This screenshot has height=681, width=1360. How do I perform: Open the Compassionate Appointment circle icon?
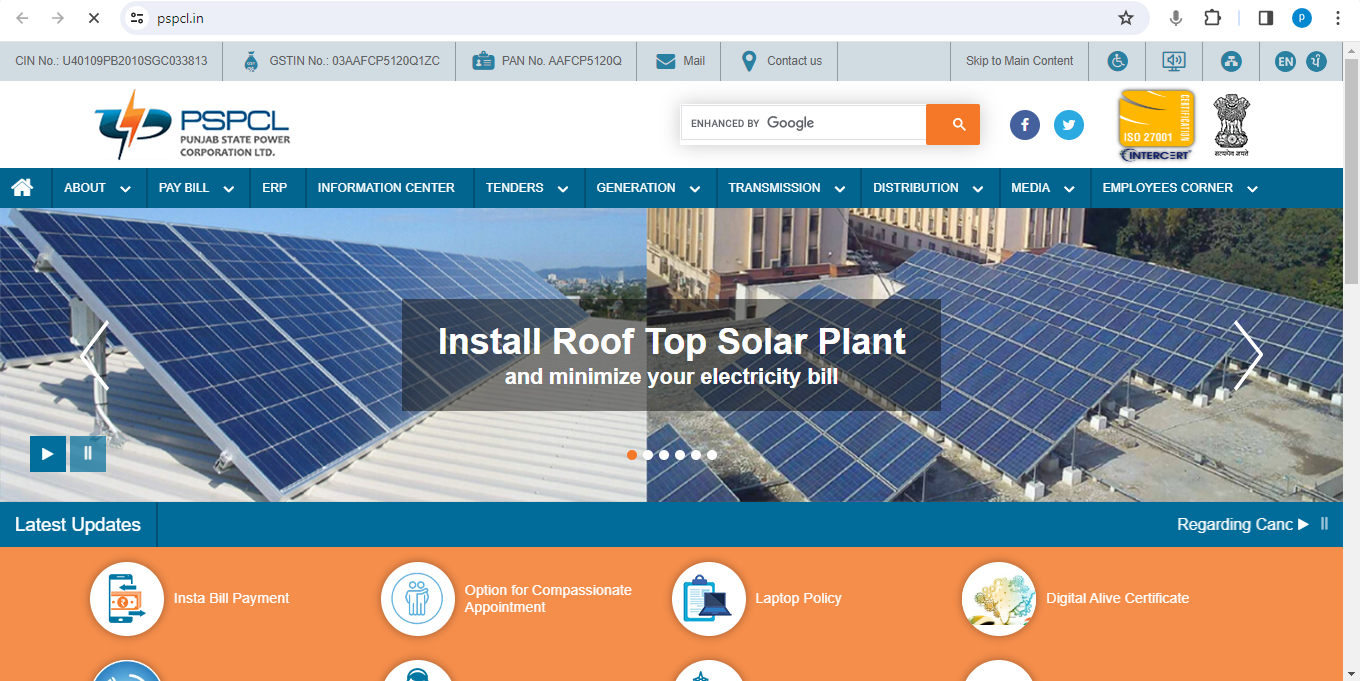418,599
